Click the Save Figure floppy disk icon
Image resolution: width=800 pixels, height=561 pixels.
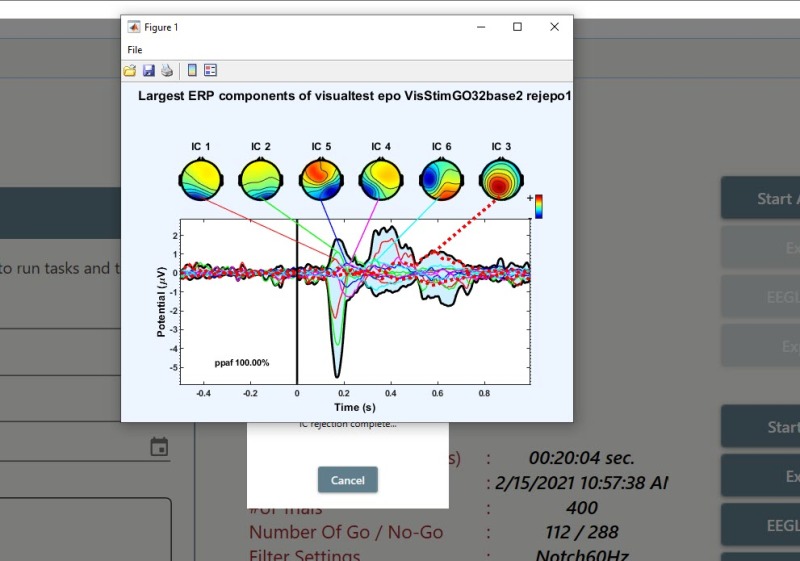click(x=148, y=71)
